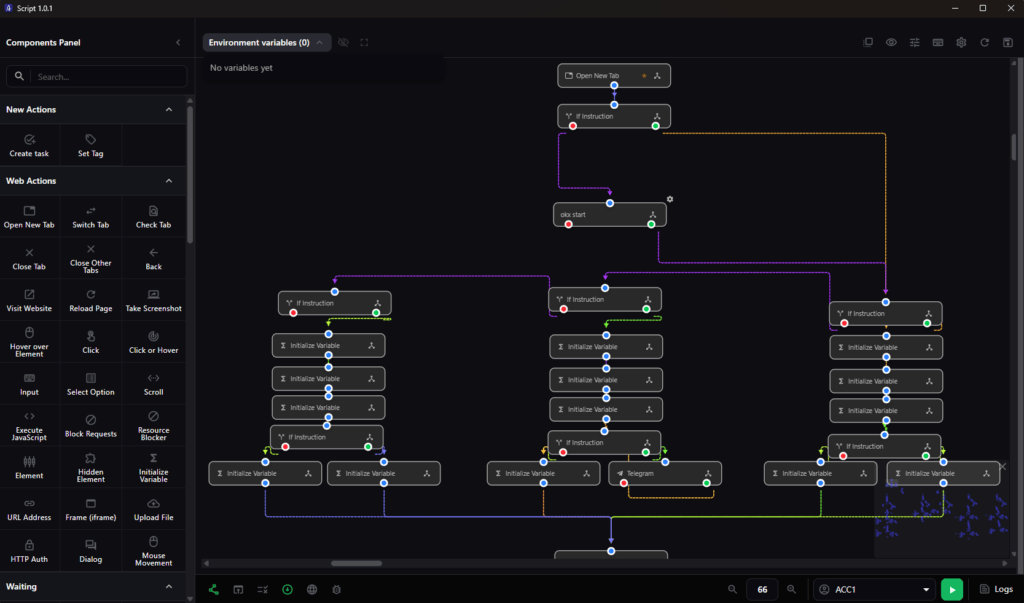Choose the Block Requests action

(91, 426)
